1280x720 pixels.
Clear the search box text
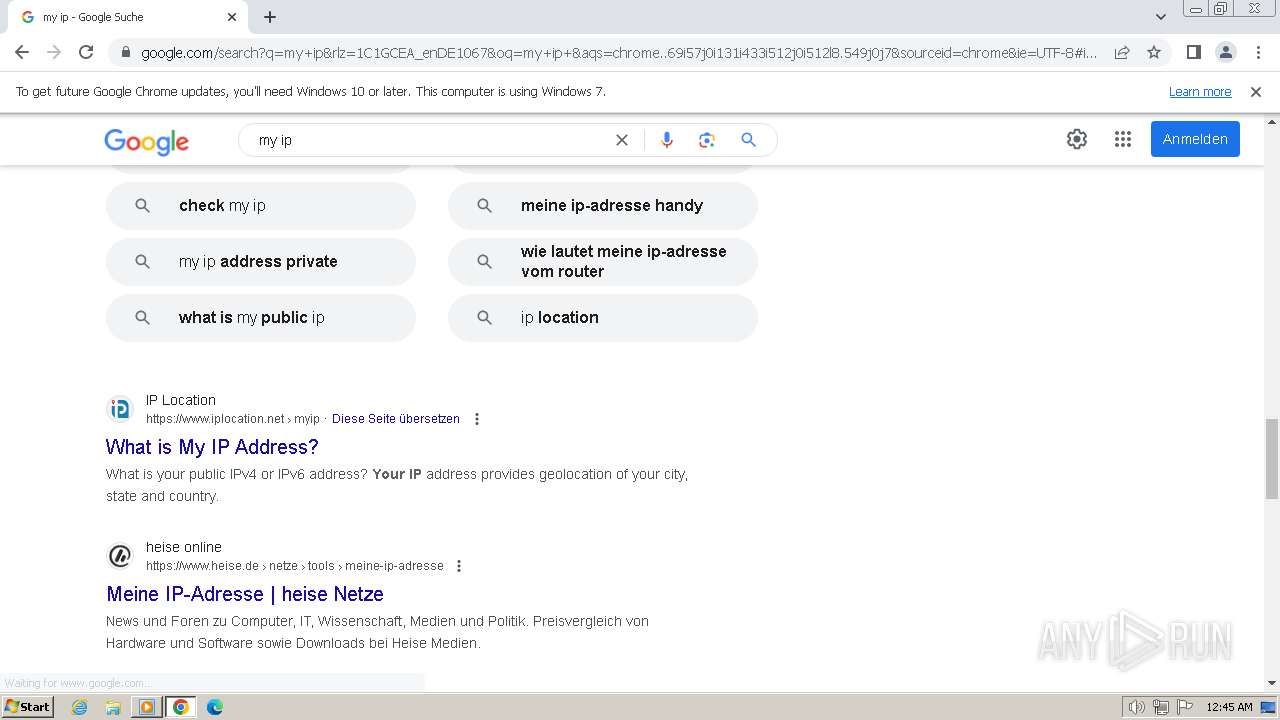[622, 140]
